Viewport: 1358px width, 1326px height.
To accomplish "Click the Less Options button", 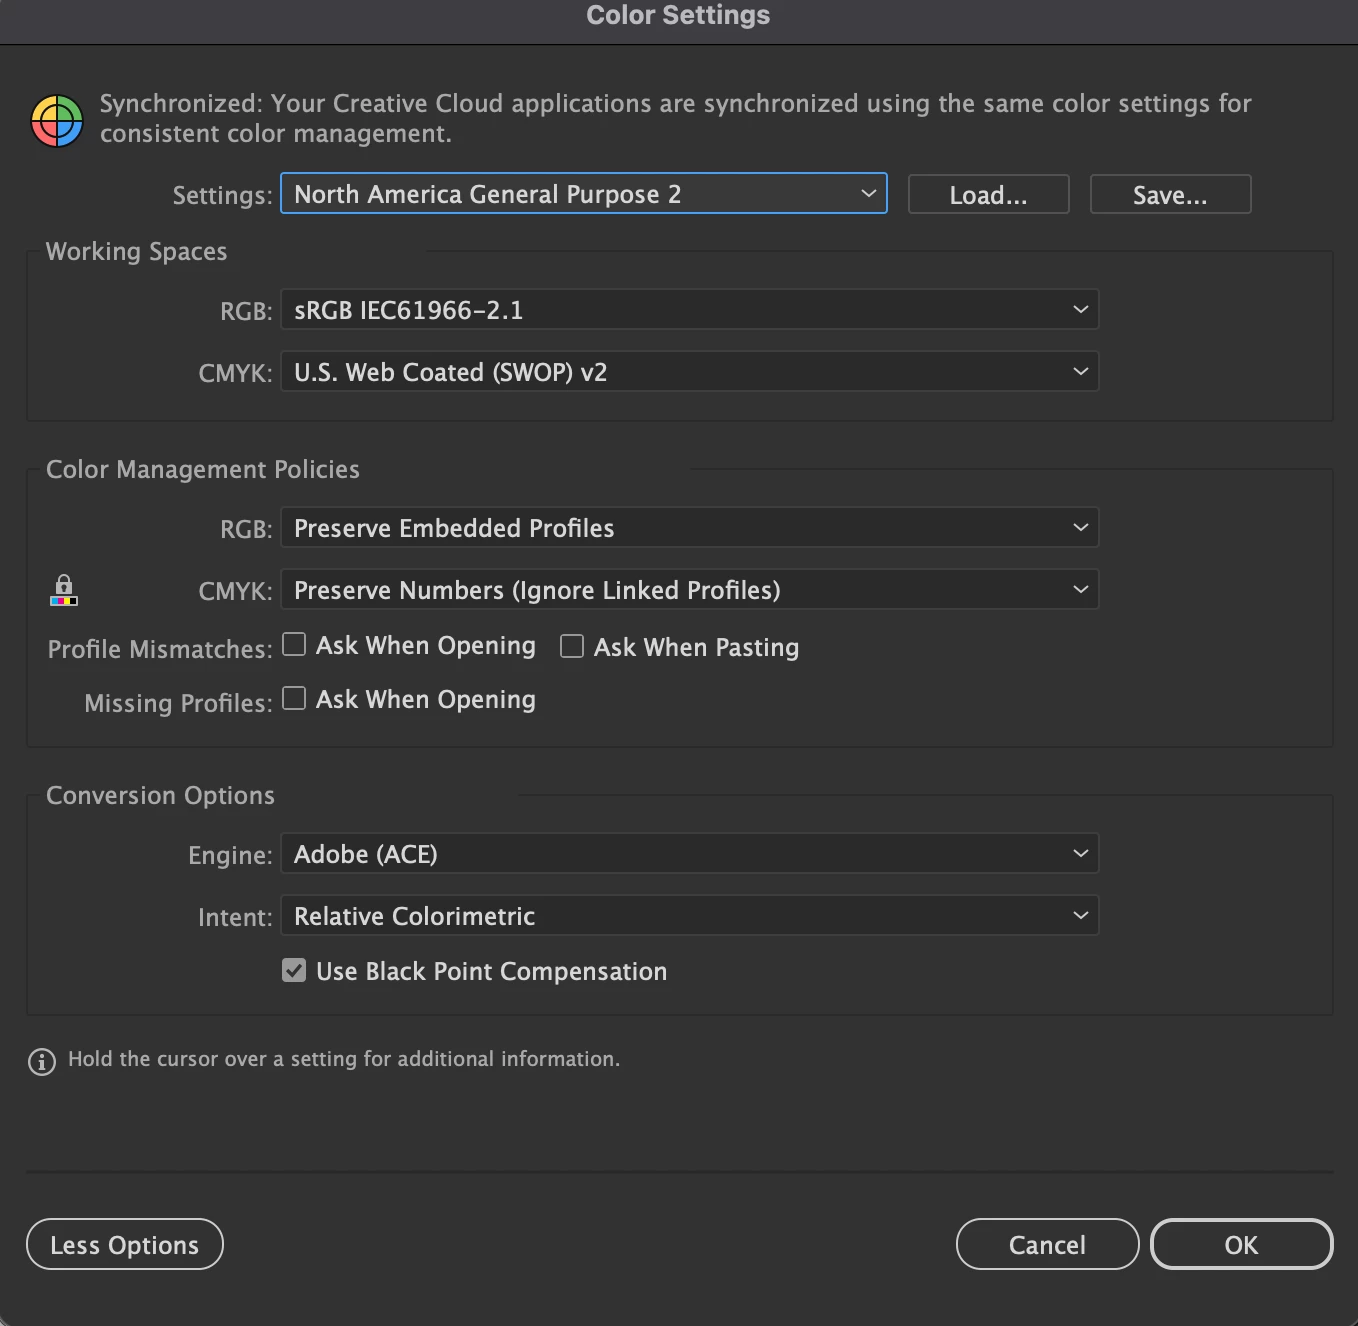I will pyautogui.click(x=125, y=1244).
